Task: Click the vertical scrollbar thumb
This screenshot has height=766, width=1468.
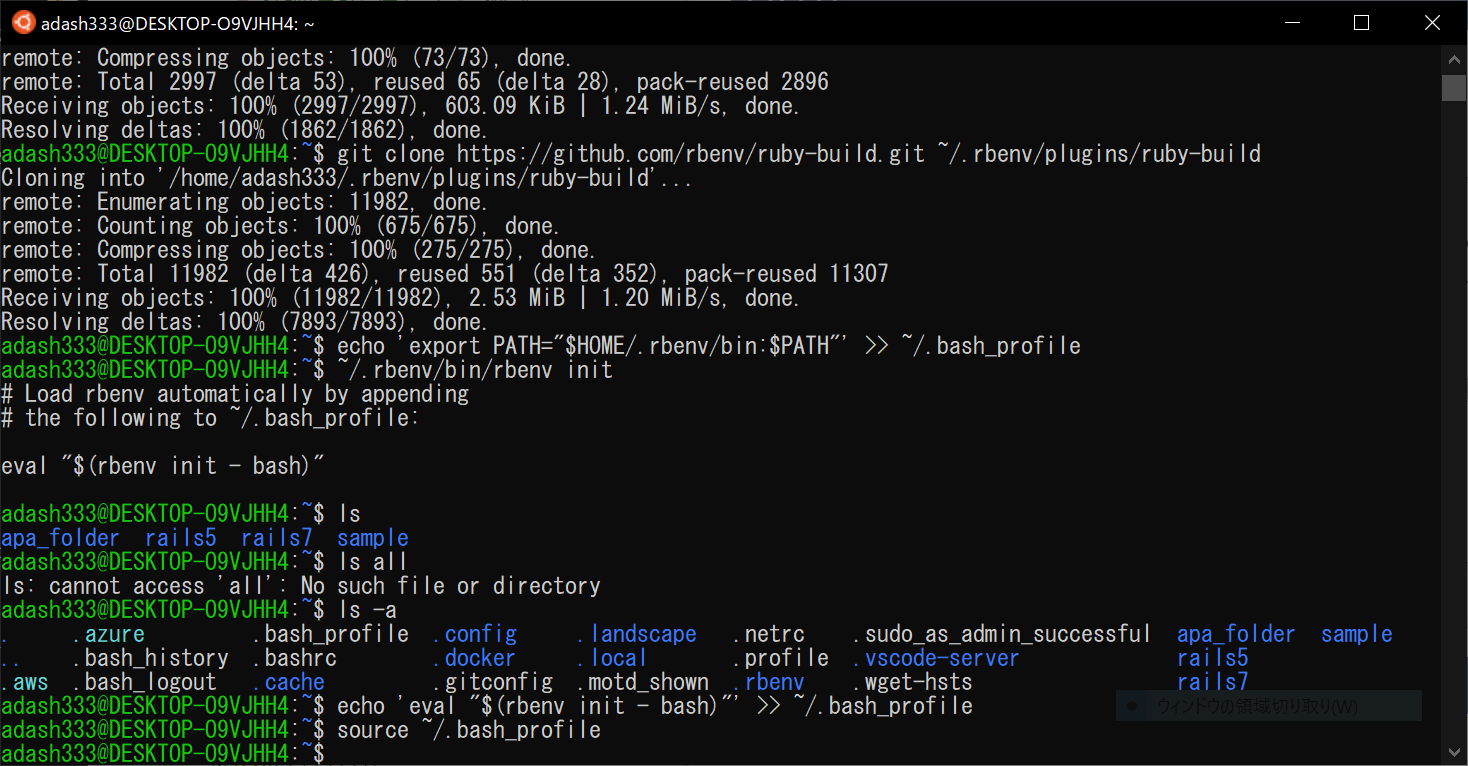Action: tap(1454, 87)
